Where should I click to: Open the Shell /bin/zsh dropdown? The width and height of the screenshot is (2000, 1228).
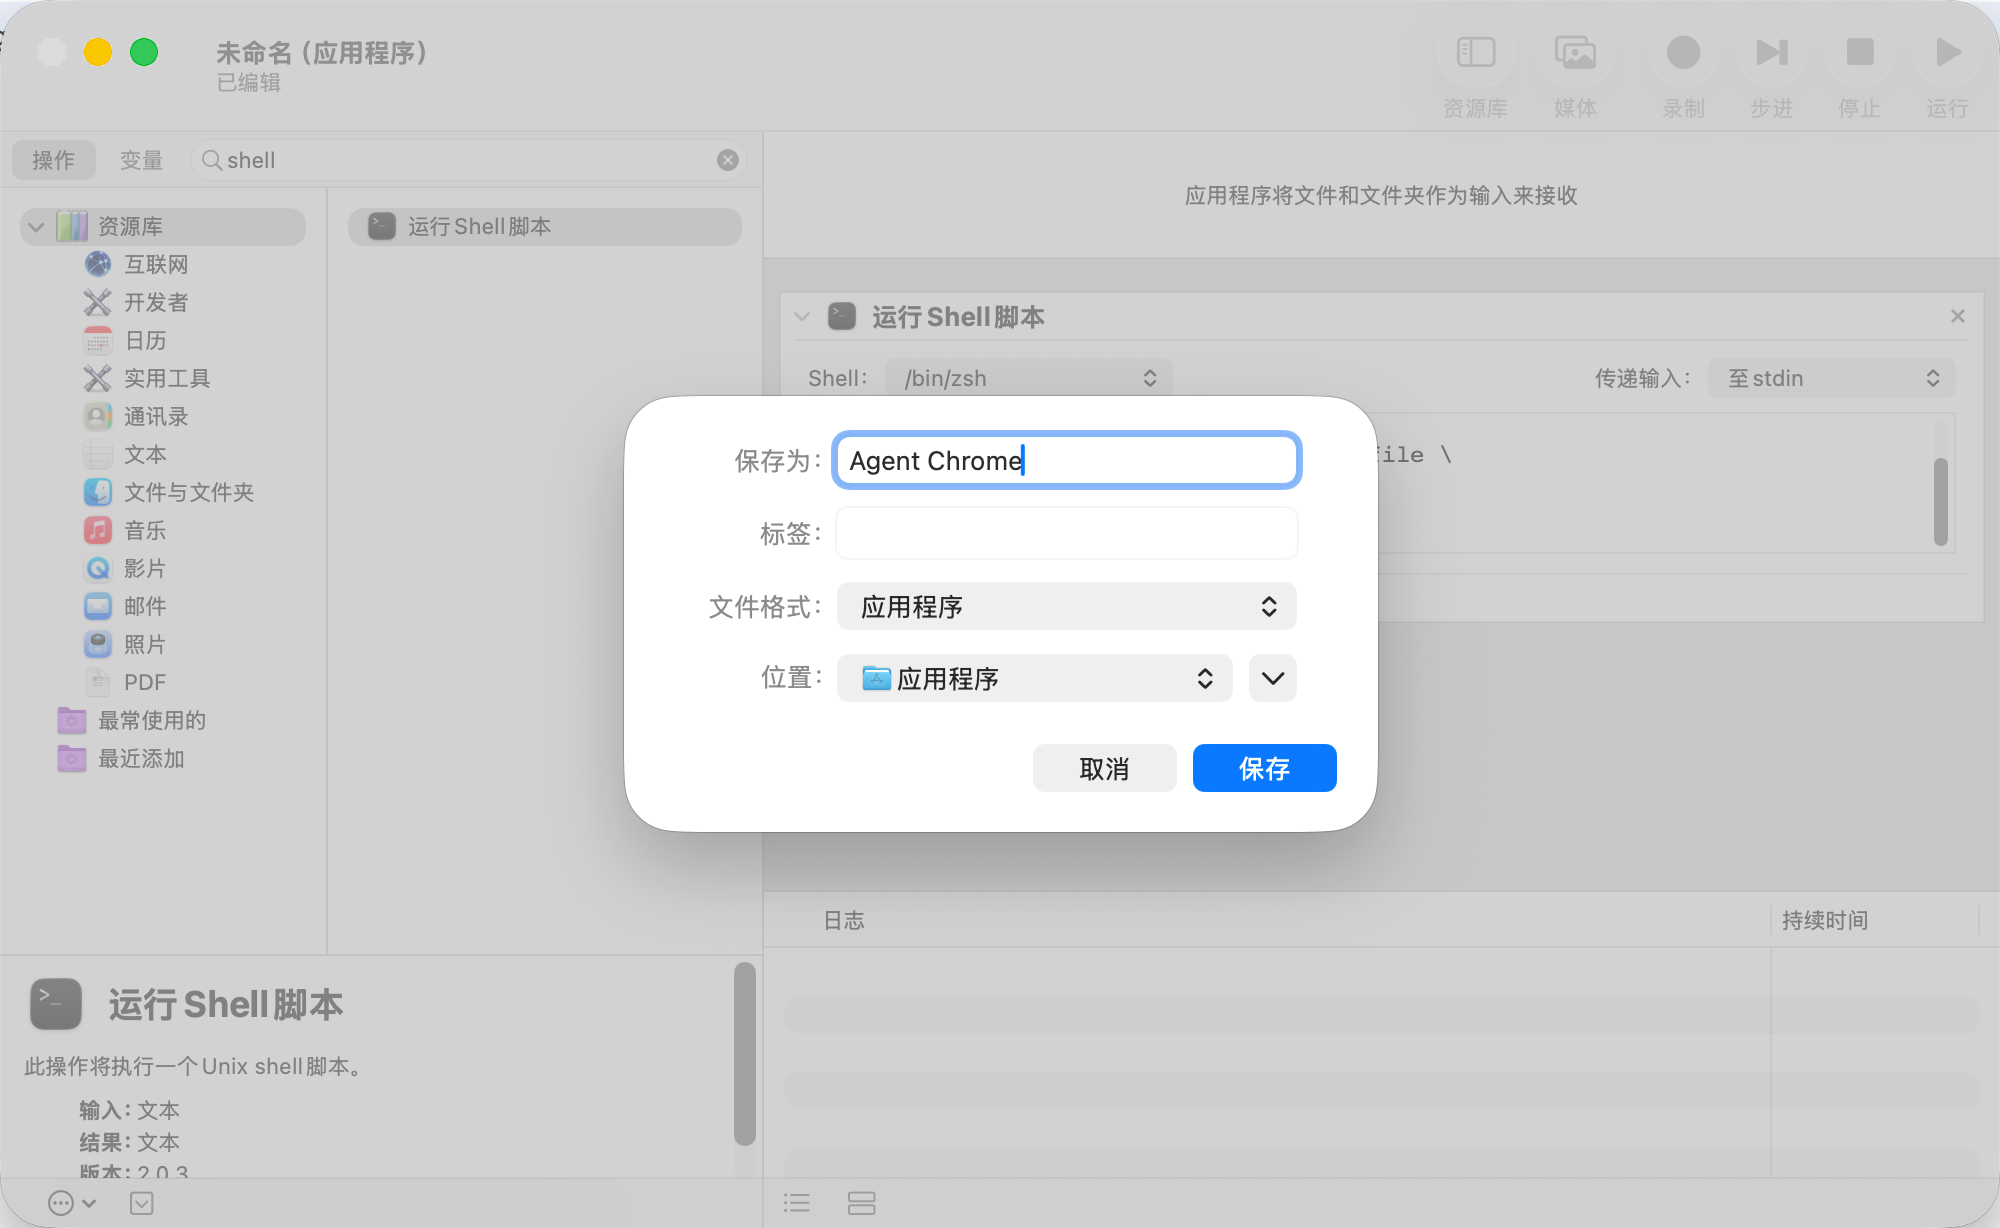pyautogui.click(x=1029, y=378)
